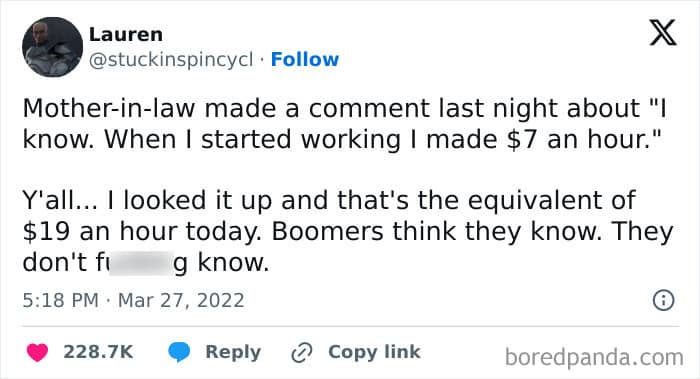Open the Twitter info circle icon
Image resolution: width=700 pixels, height=379 pixels.
coord(663,300)
